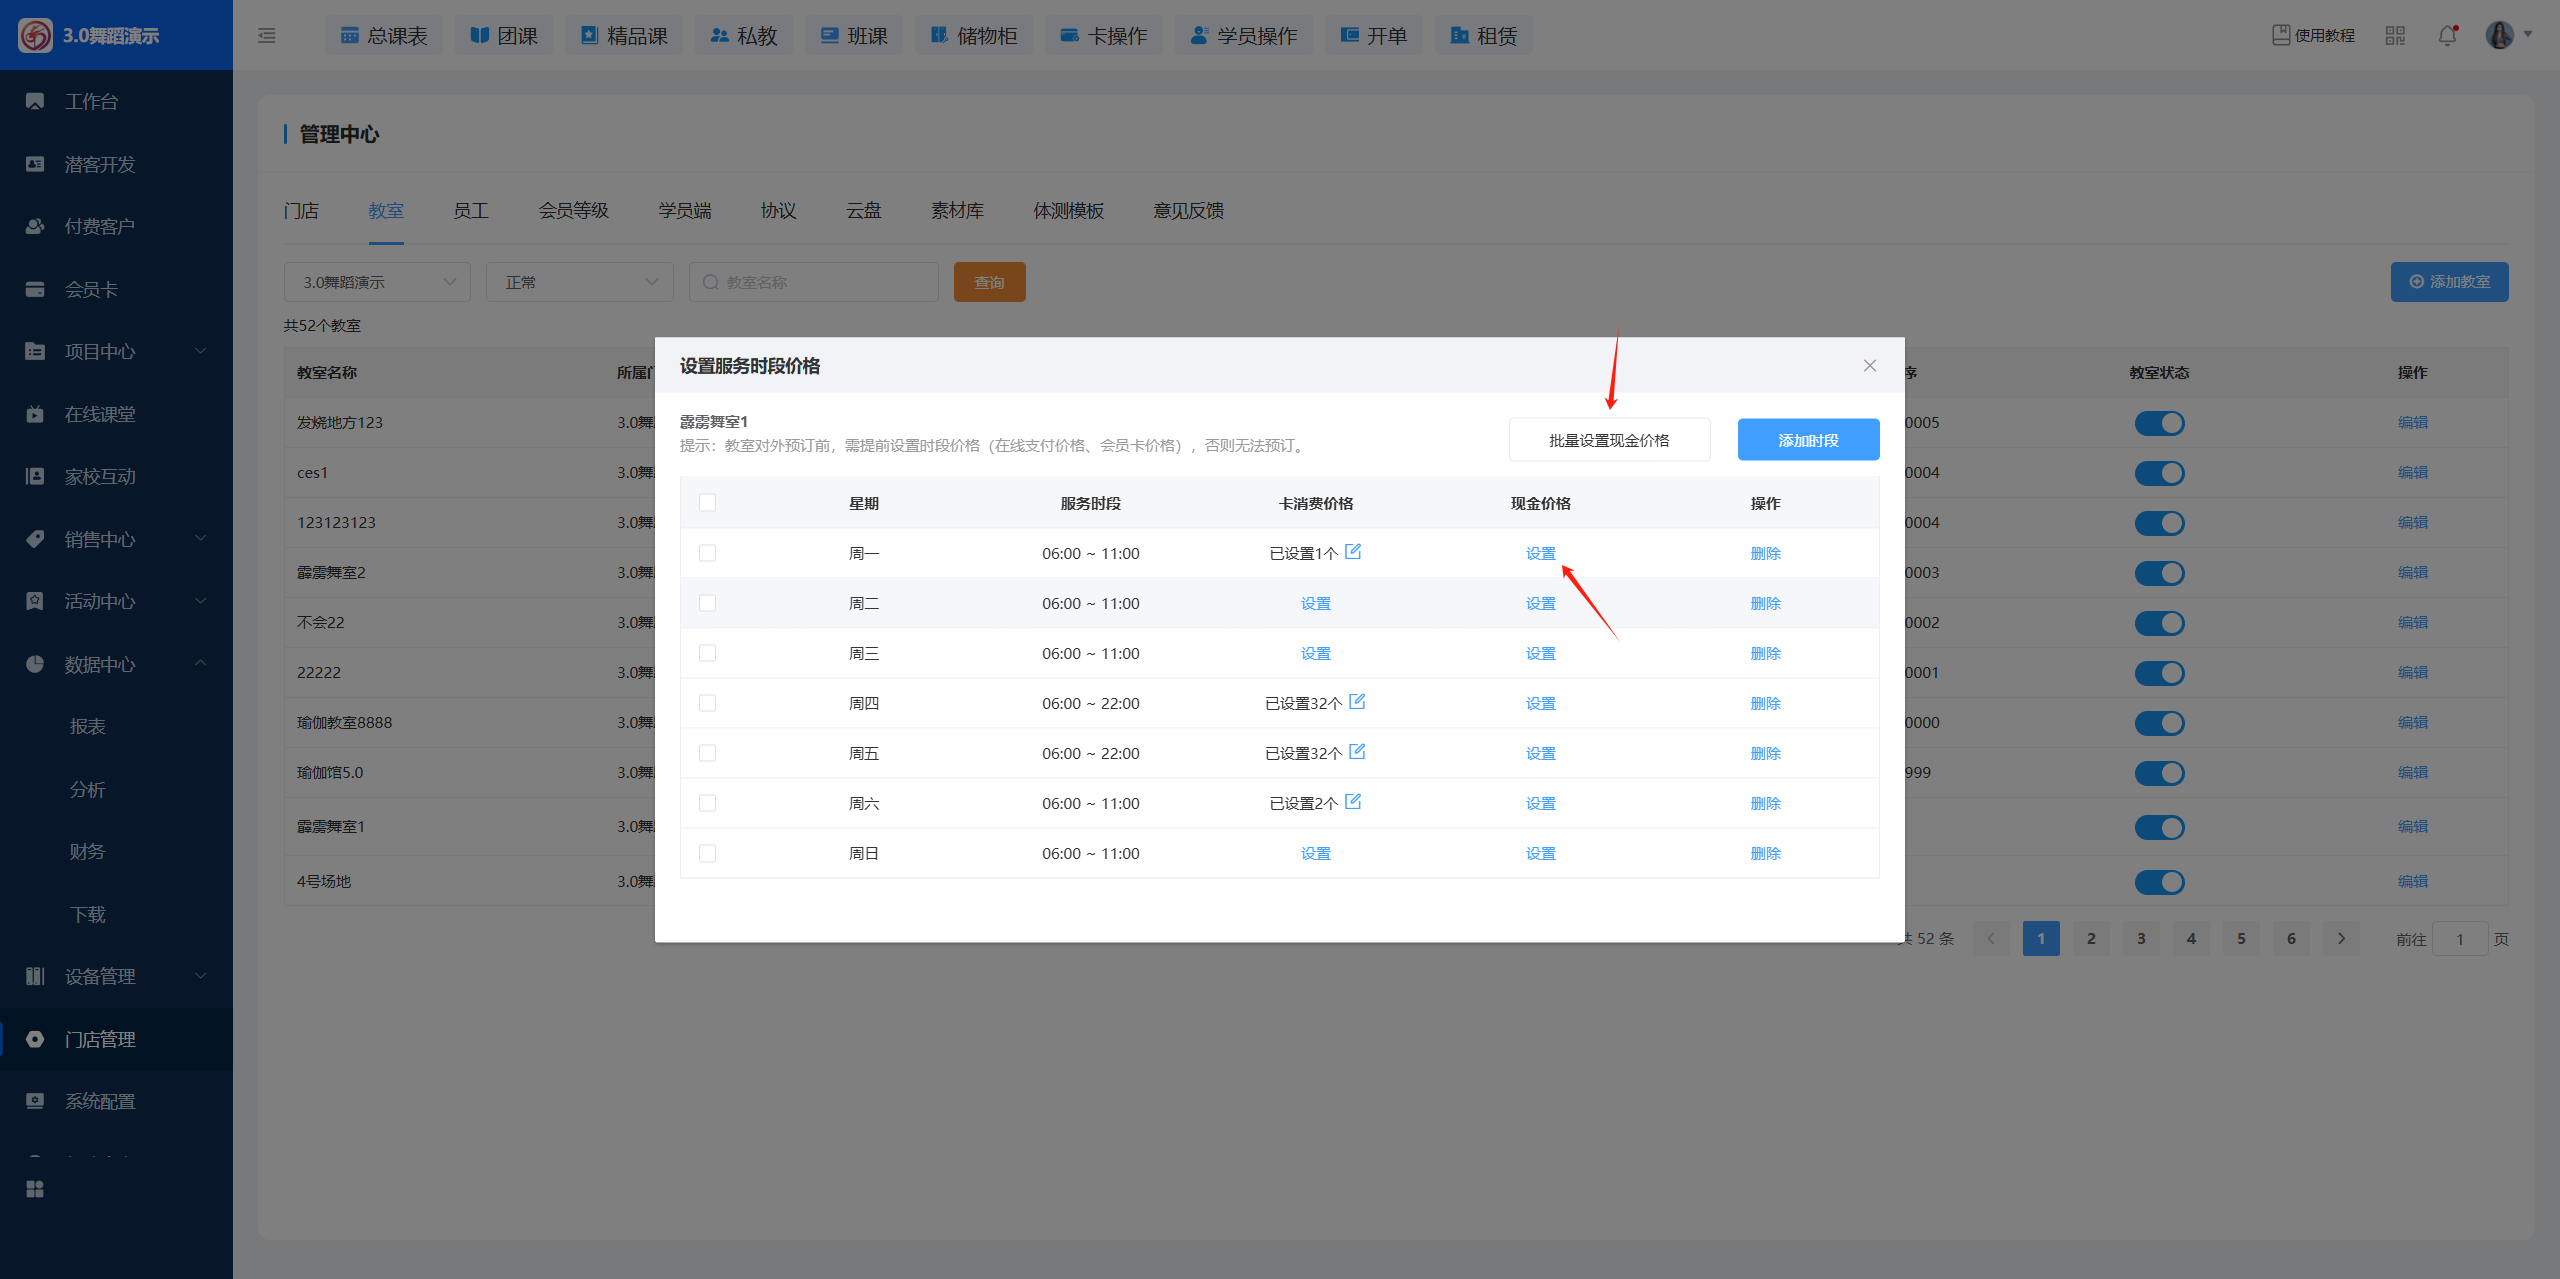Switch to the 员工 tab
The height and width of the screenshot is (1279, 2560).
coord(470,210)
